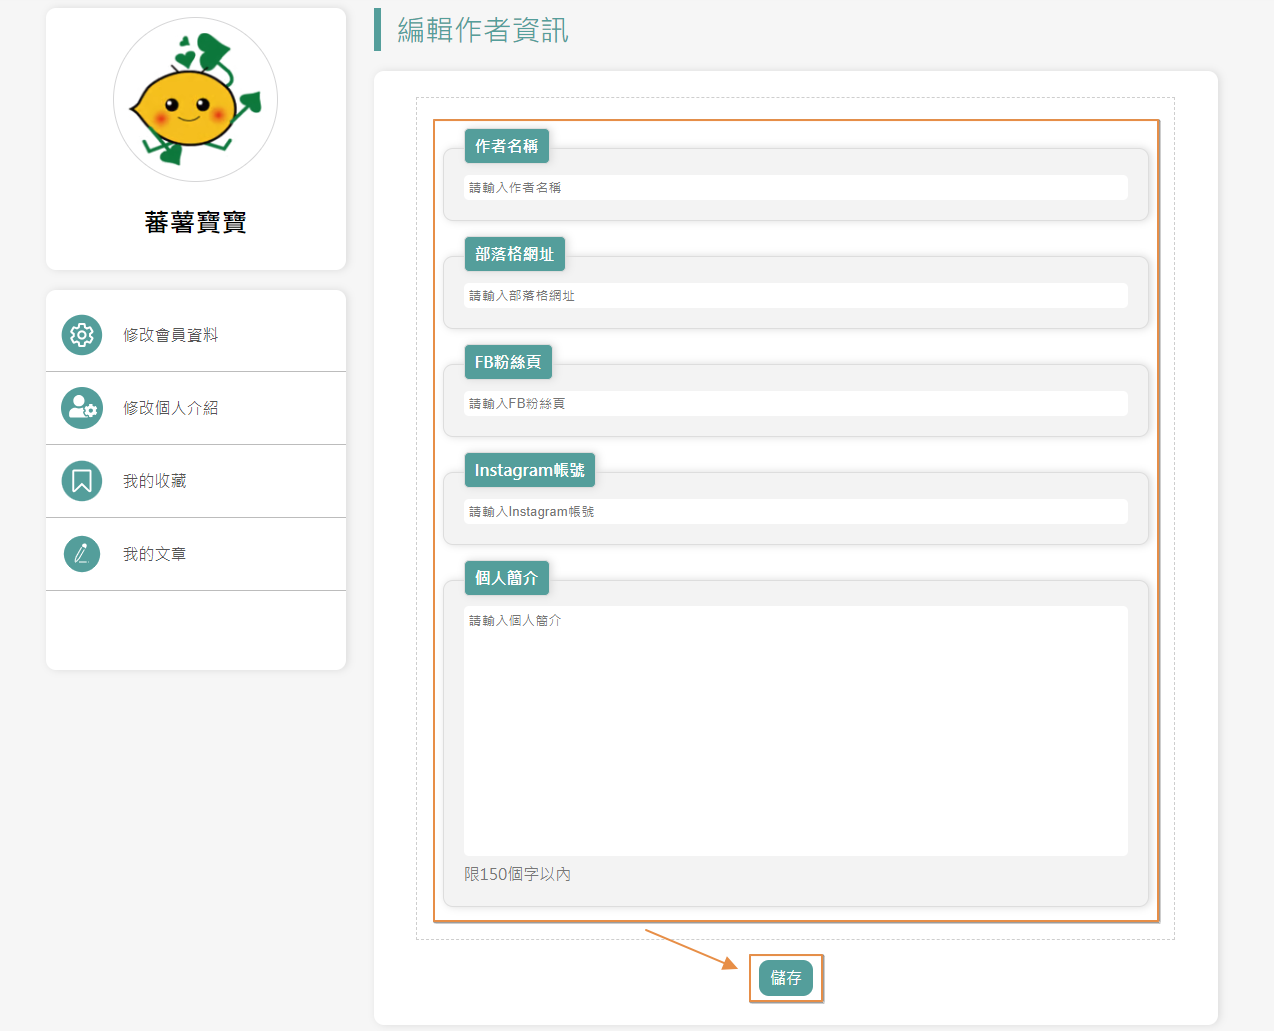Open 修改個人介紹 menu item
This screenshot has width=1274, height=1031.
(x=170, y=408)
